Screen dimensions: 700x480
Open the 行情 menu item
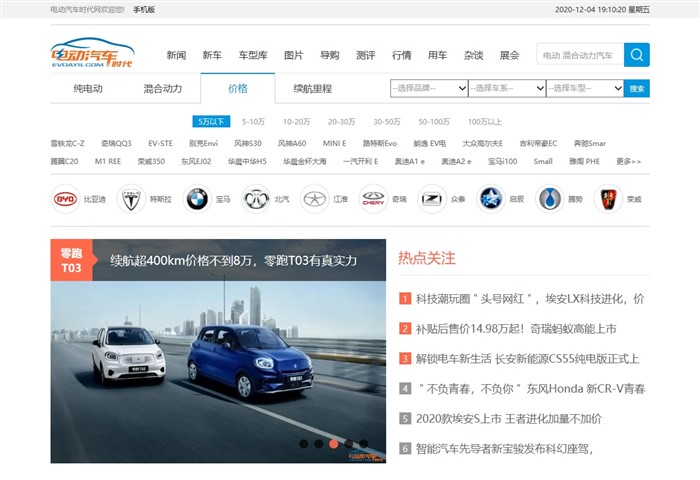pyautogui.click(x=401, y=55)
